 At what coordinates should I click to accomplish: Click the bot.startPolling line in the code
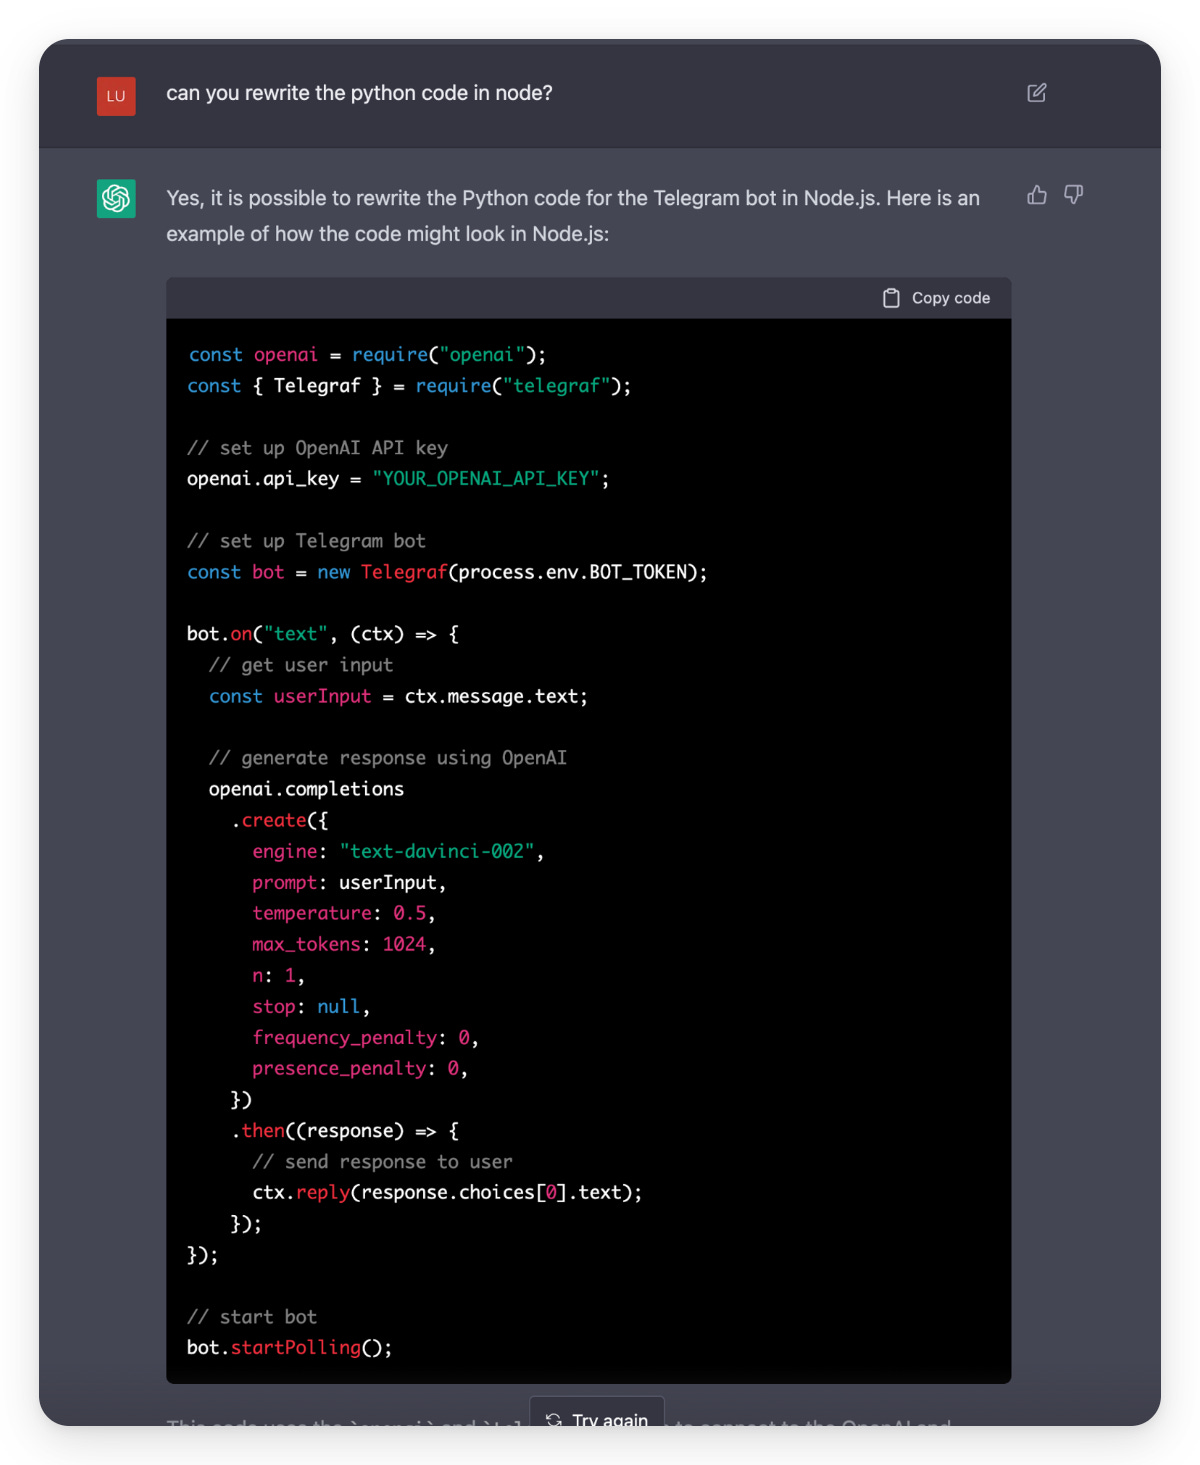click(288, 1347)
